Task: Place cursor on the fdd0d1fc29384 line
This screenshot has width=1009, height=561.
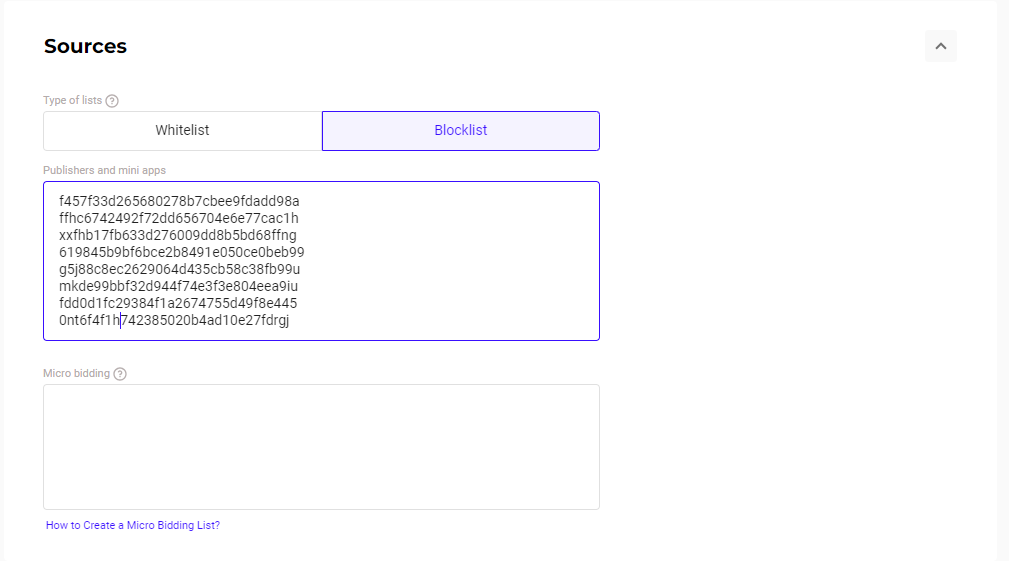Action: pos(178,303)
